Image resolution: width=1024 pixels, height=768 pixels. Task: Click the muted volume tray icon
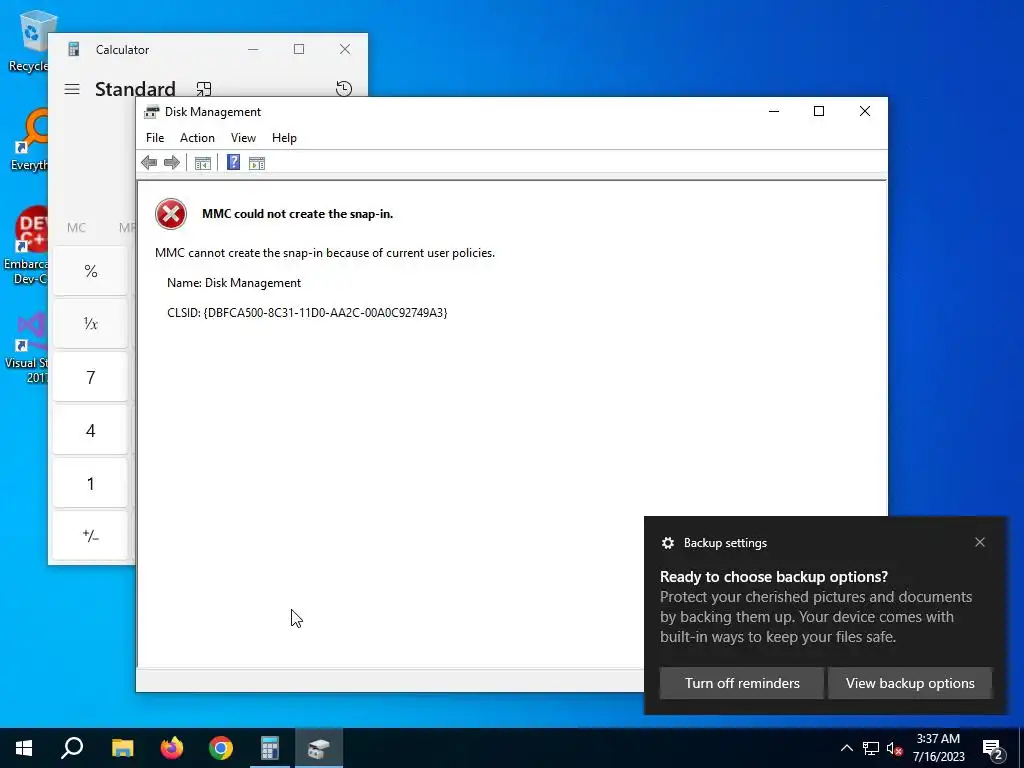[x=894, y=748]
